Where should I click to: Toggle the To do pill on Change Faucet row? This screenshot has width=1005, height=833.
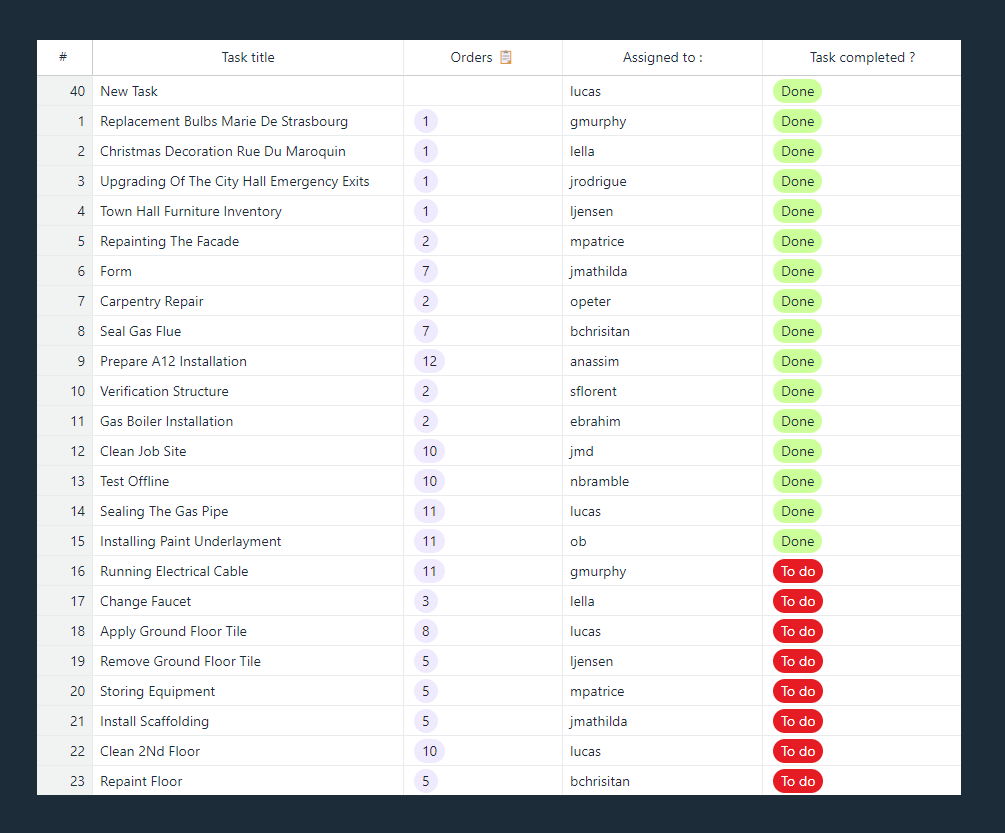[797, 601]
